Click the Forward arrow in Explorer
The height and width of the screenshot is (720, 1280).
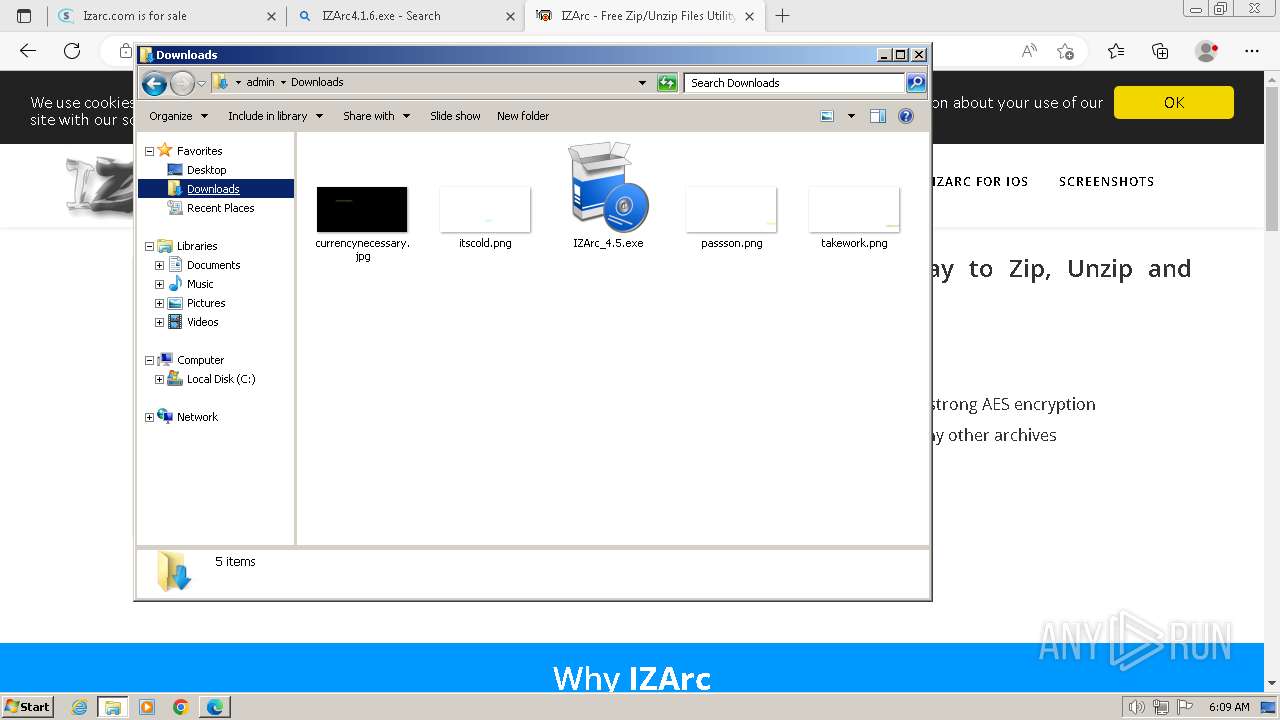click(182, 83)
